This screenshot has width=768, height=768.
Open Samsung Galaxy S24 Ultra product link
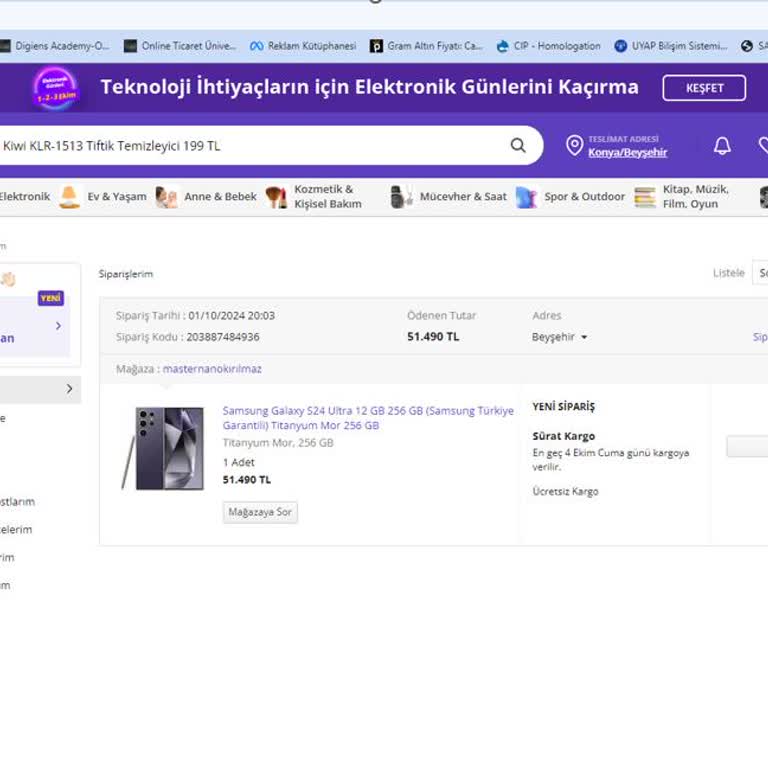pyautogui.click(x=368, y=418)
